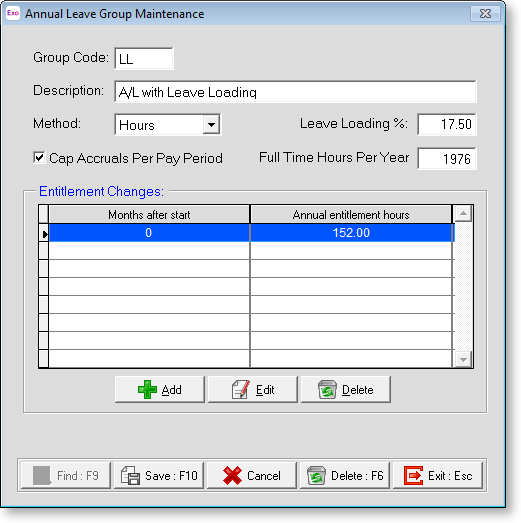Click the notepad Edit icon
This screenshot has height=523, width=521.
coord(240,389)
